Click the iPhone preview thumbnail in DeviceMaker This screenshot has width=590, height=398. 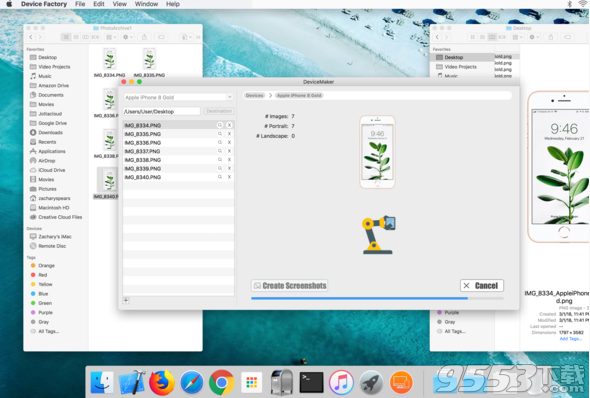[x=377, y=152]
